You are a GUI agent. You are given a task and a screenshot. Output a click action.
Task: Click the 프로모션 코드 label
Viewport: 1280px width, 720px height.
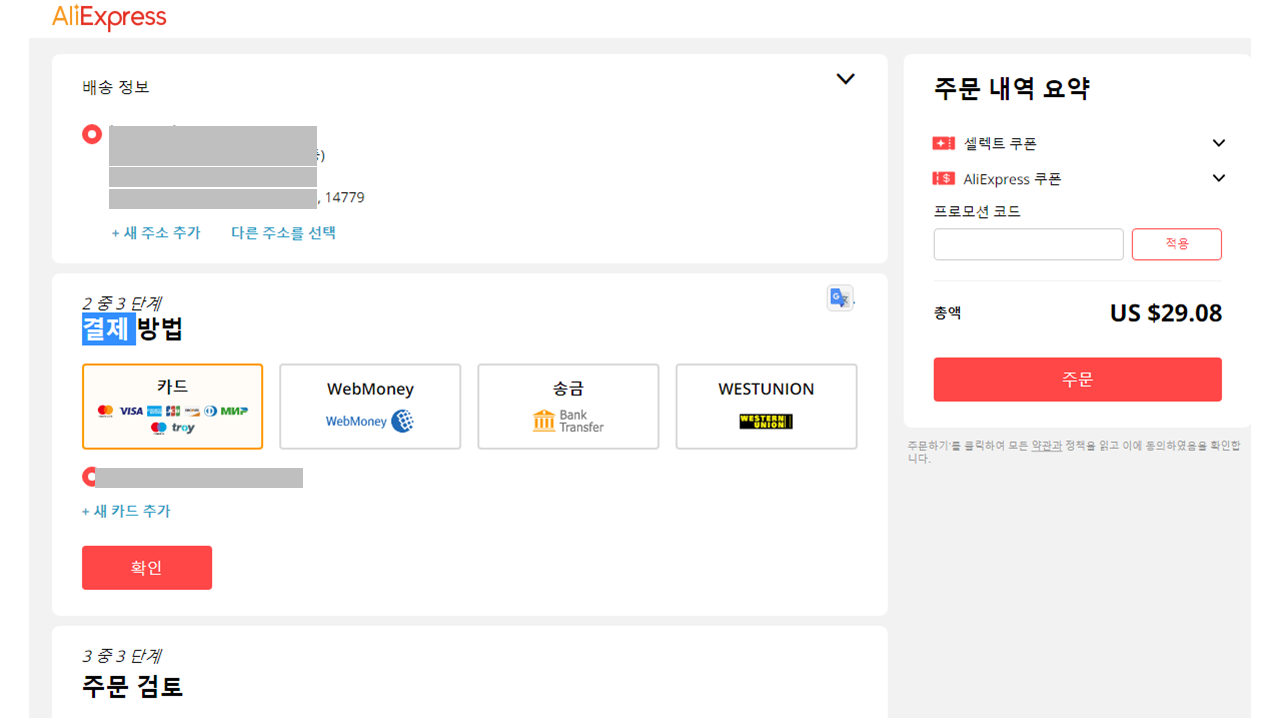pos(977,211)
